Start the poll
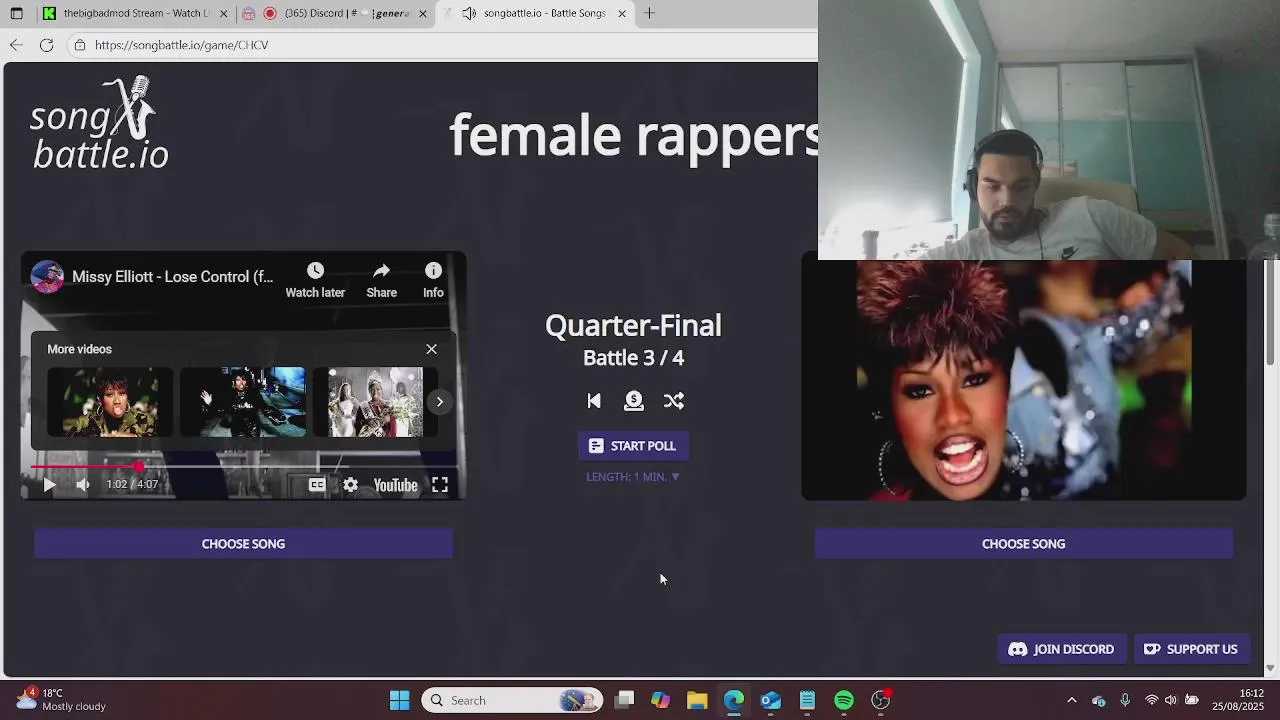Image resolution: width=1280 pixels, height=720 pixels. point(633,446)
